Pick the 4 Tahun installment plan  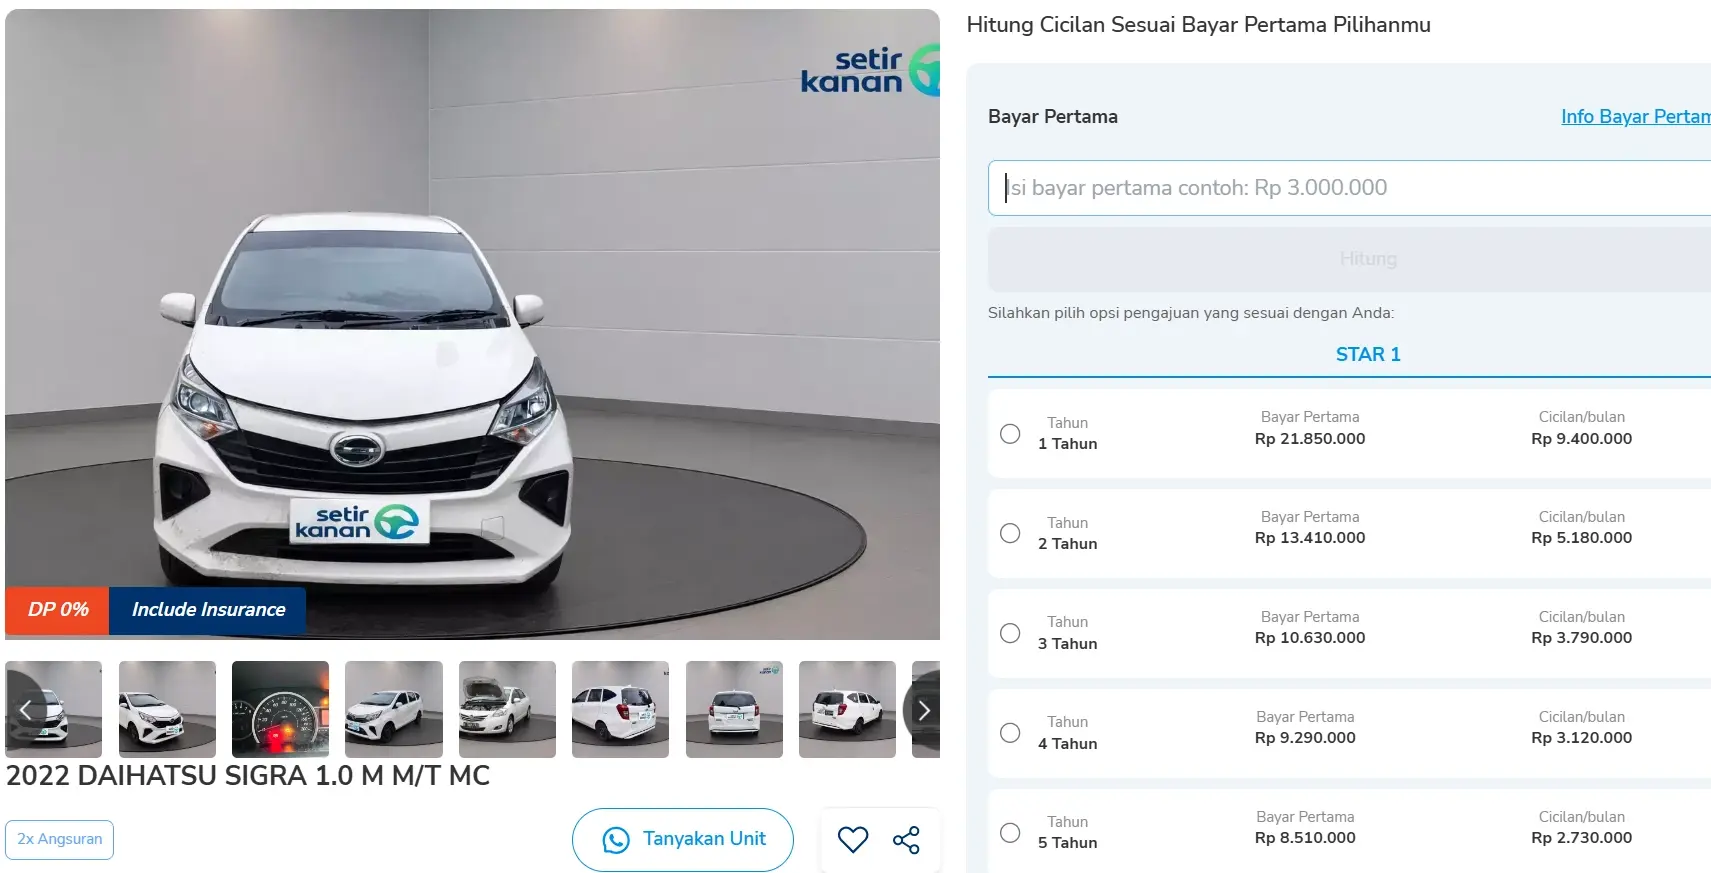coord(1010,733)
